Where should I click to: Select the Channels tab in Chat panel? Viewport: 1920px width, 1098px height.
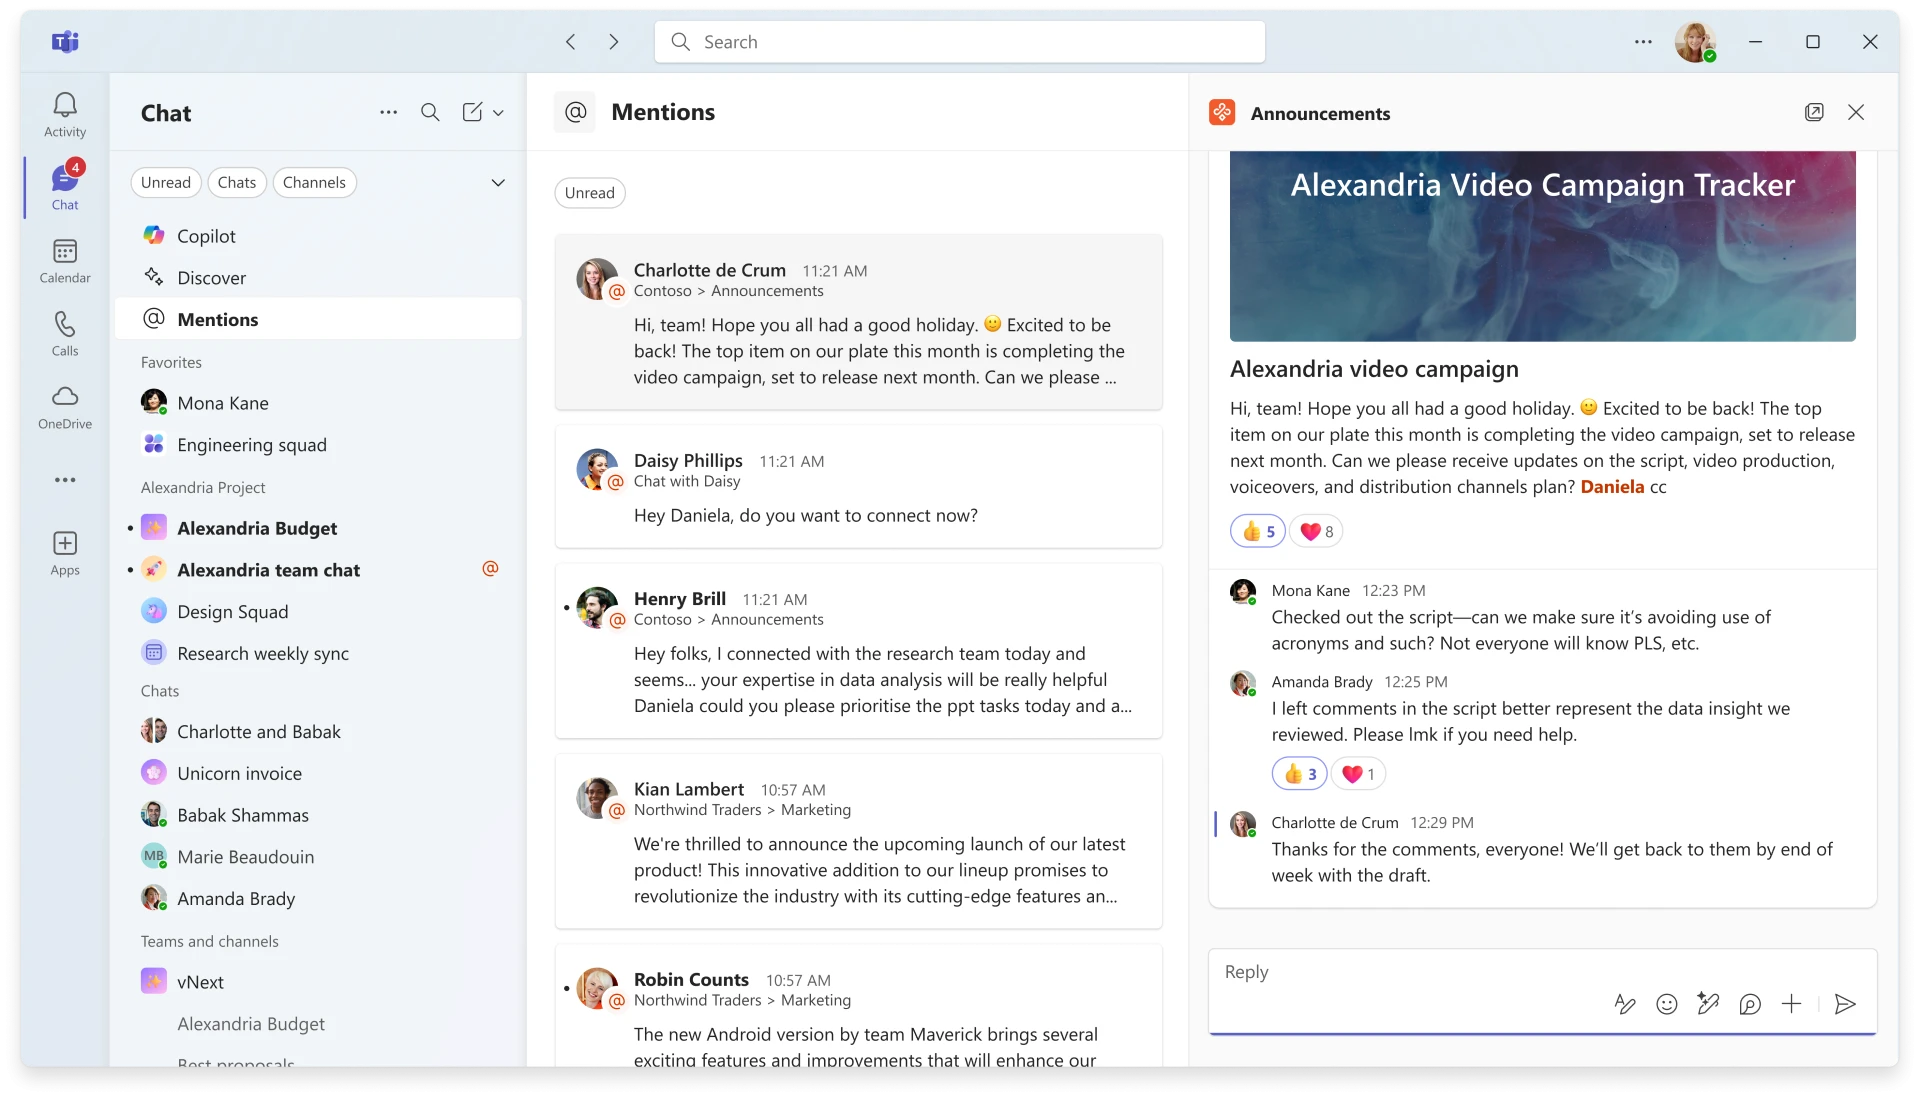(x=314, y=182)
